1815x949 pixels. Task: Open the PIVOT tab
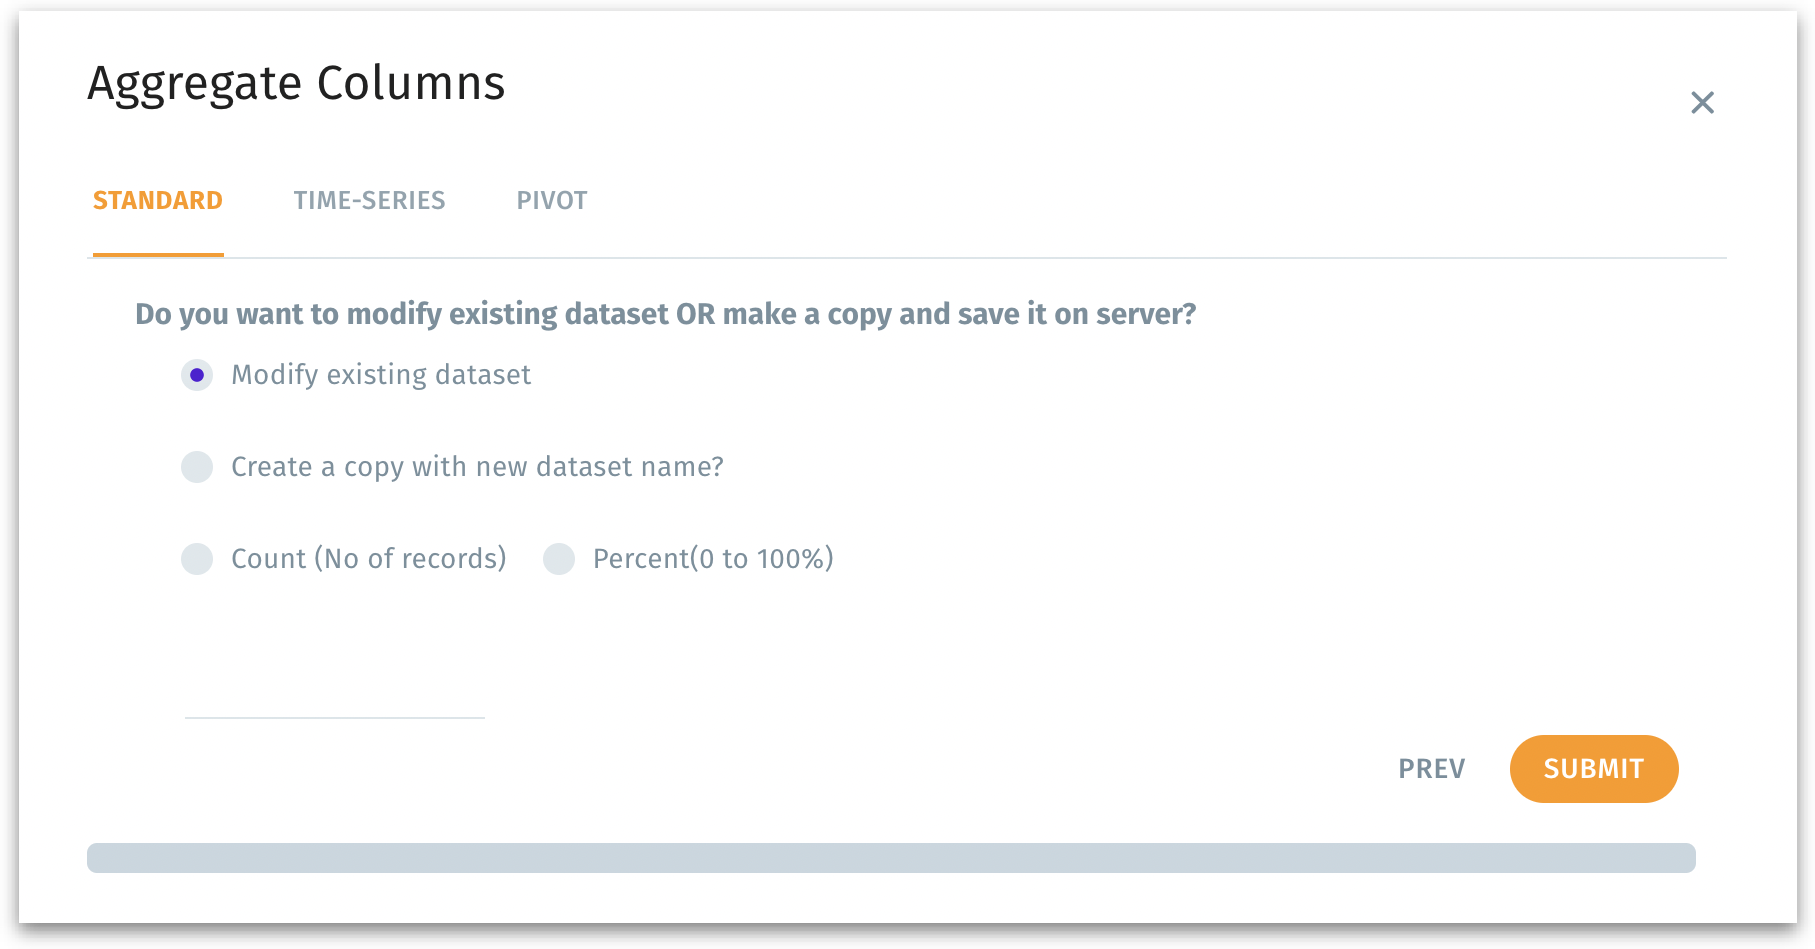click(x=551, y=201)
